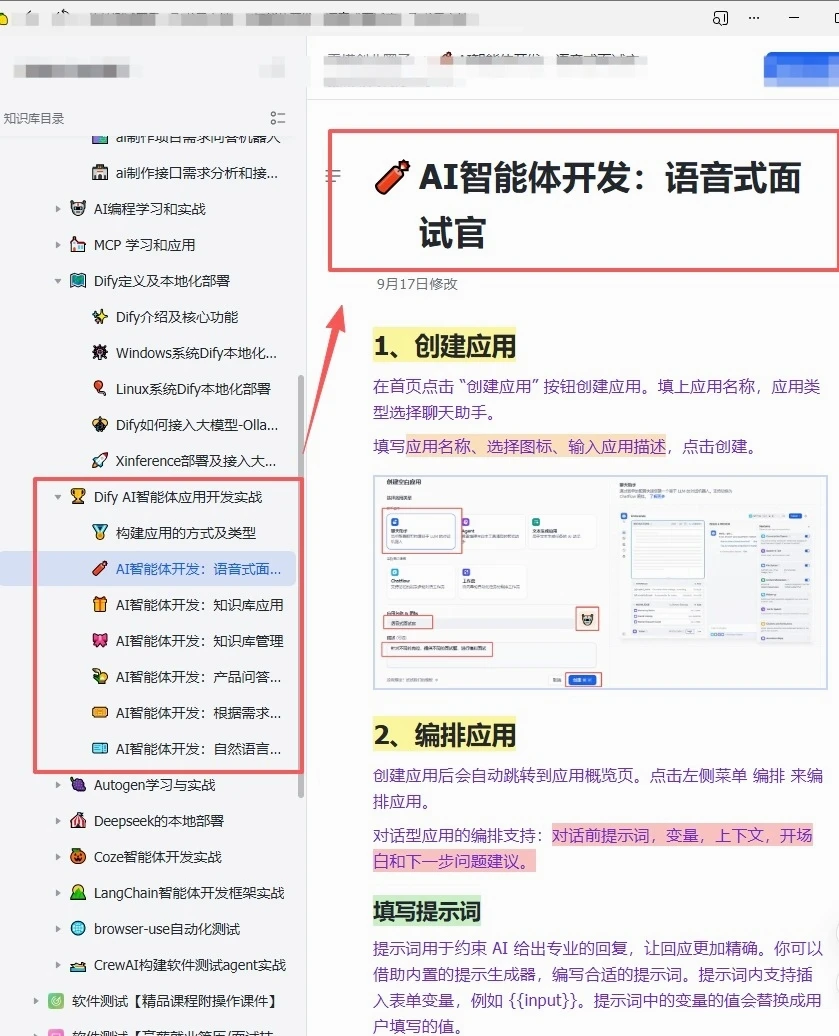839x1036 pixels.
Task: Click the search-in-page icon in the browser toolbar
Action: click(719, 17)
